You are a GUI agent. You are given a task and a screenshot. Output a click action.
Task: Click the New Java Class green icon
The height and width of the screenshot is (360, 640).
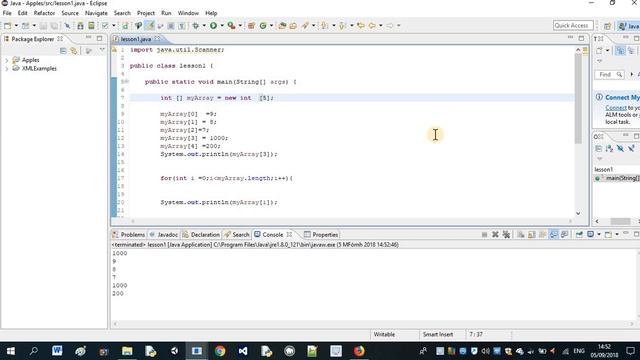click(263, 26)
